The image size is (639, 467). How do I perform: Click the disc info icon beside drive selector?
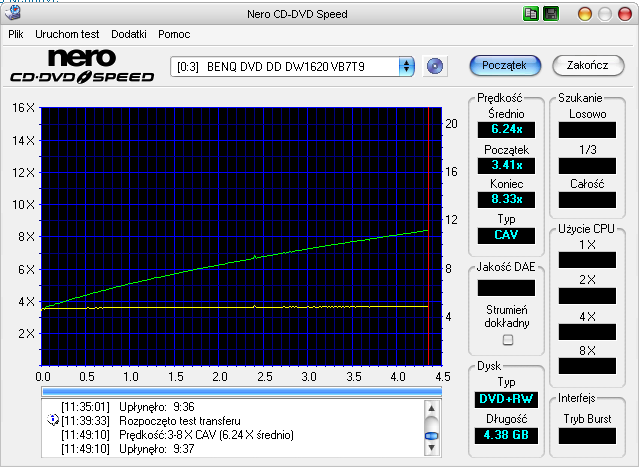click(x=434, y=66)
